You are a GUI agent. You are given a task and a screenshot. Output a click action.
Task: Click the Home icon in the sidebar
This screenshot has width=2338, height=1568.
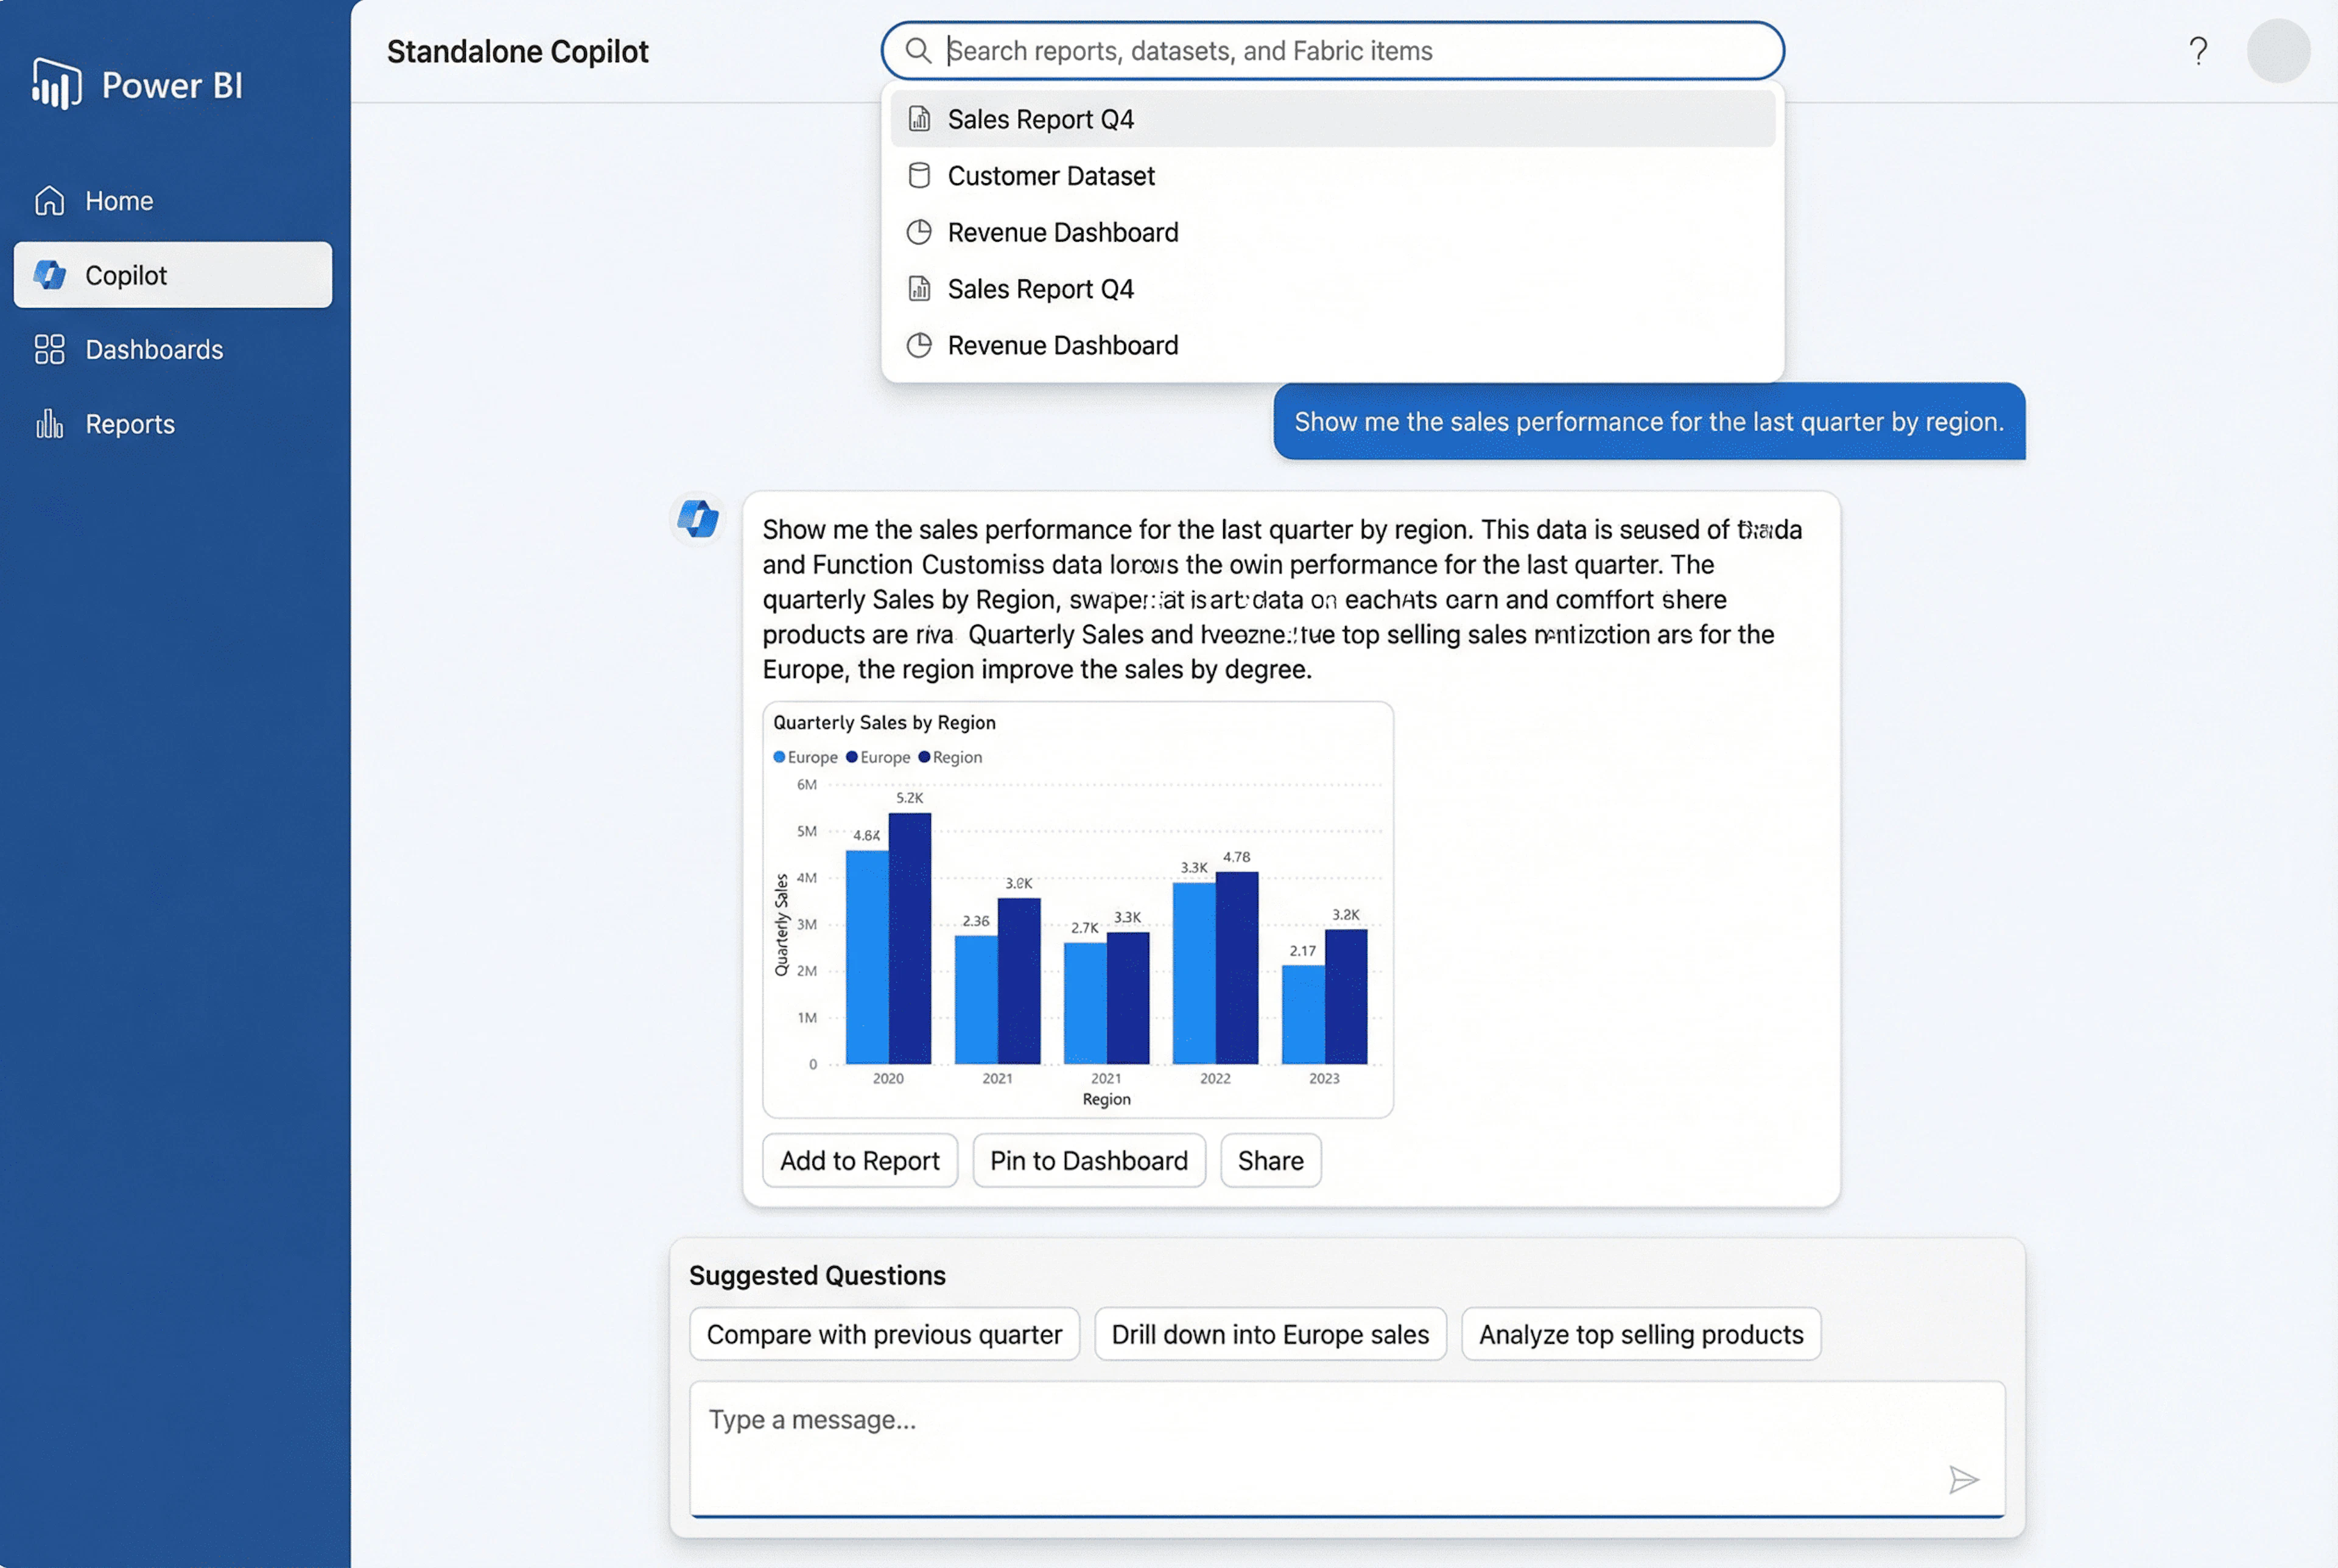pyautogui.click(x=49, y=201)
